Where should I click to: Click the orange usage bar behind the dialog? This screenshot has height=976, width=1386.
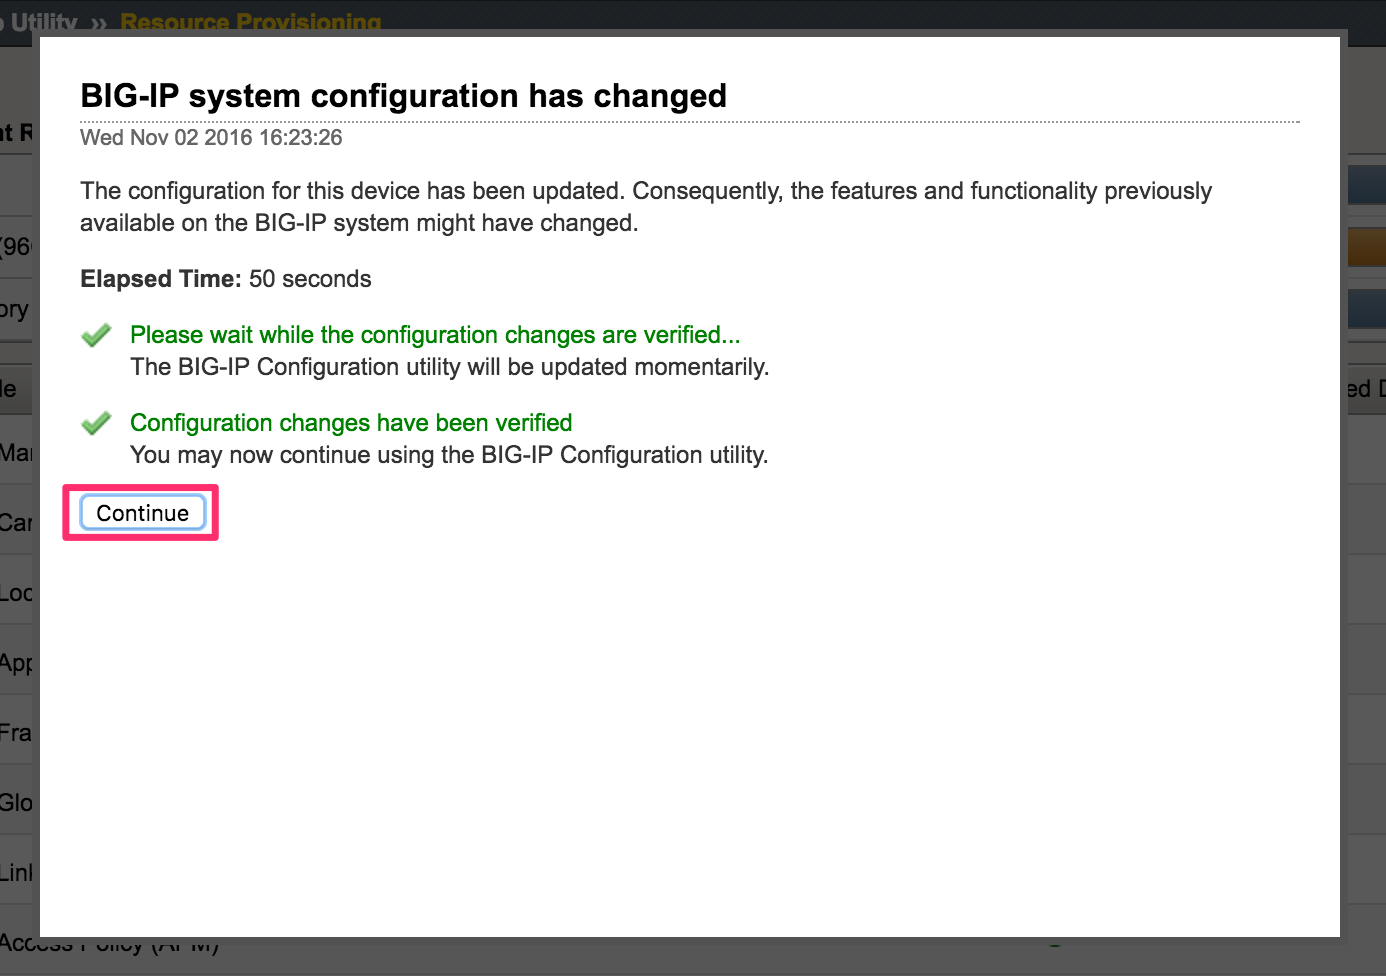1367,247
